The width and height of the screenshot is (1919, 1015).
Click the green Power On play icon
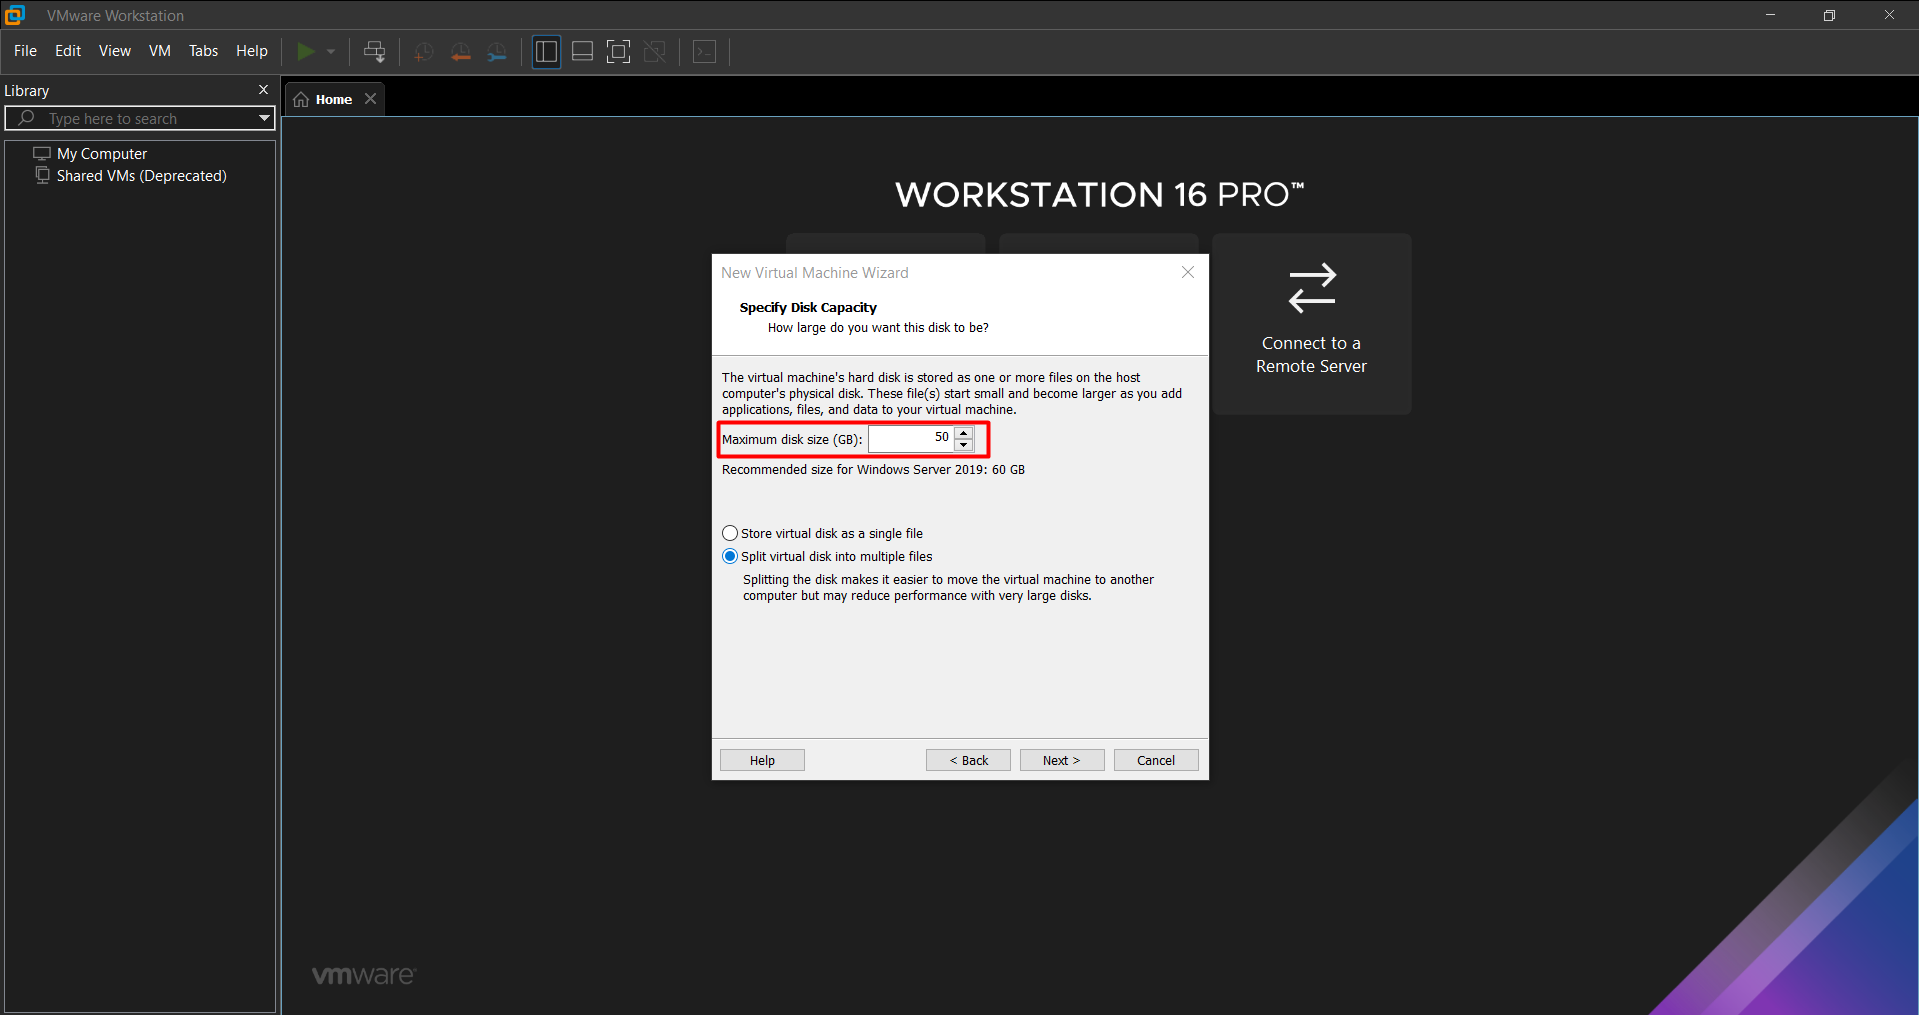pos(306,51)
